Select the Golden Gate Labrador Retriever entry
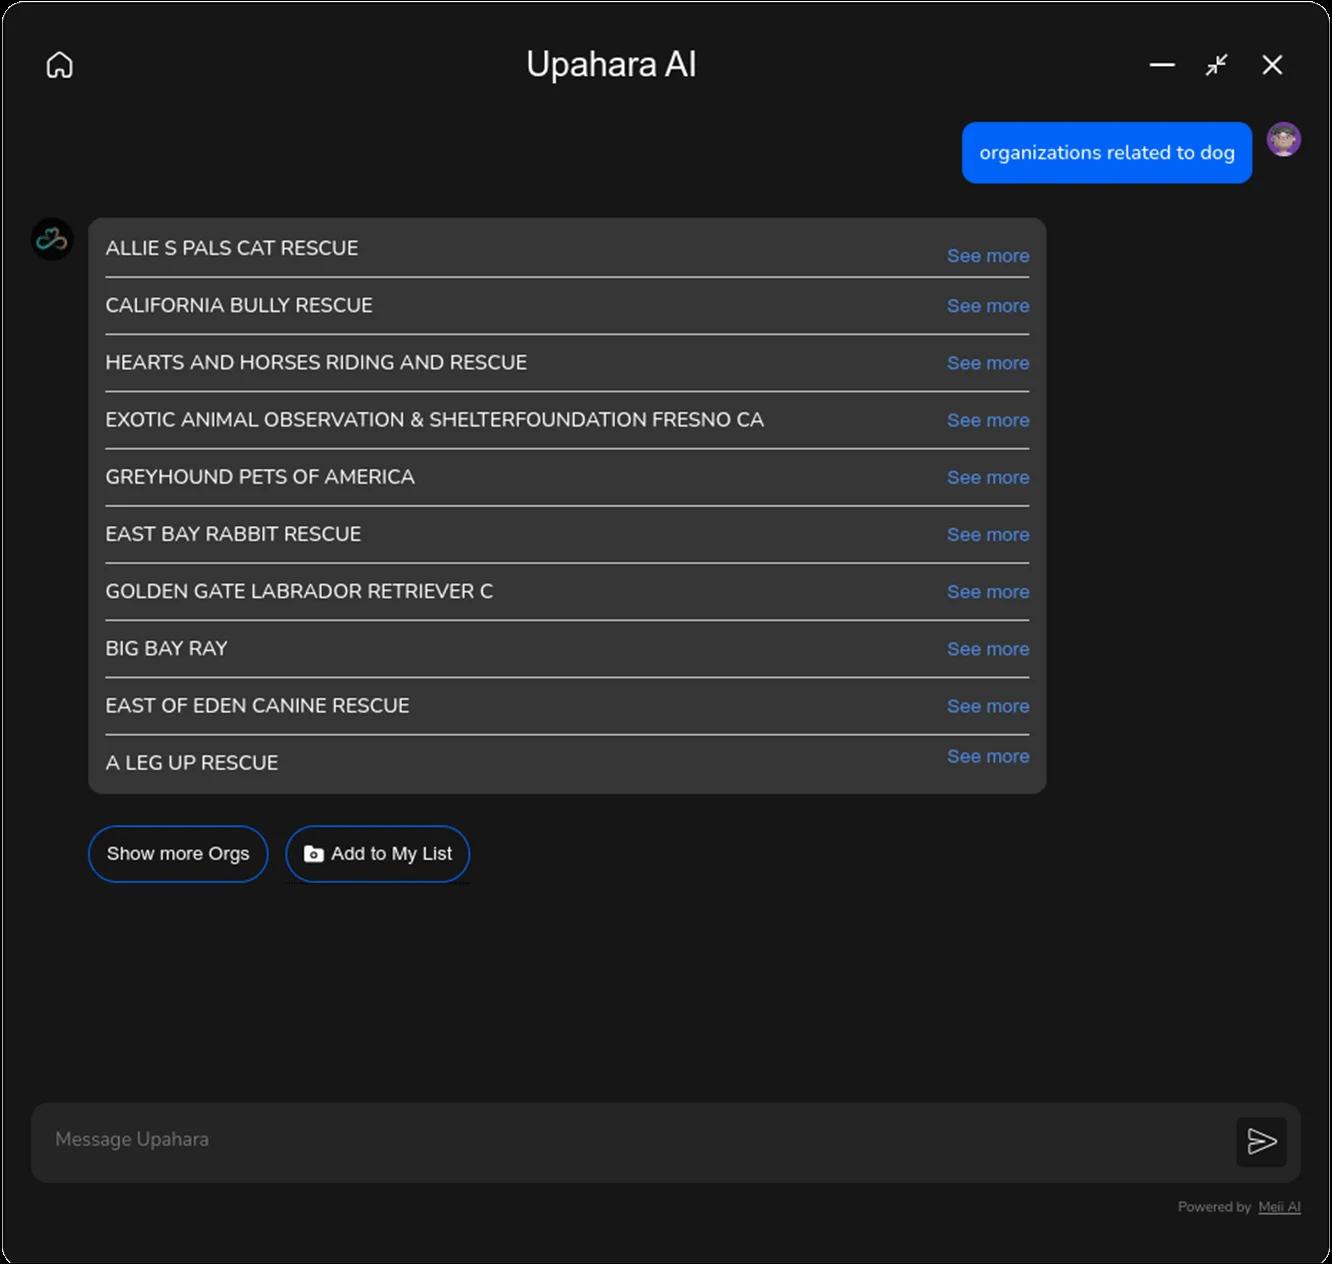The height and width of the screenshot is (1264, 1332). (299, 591)
